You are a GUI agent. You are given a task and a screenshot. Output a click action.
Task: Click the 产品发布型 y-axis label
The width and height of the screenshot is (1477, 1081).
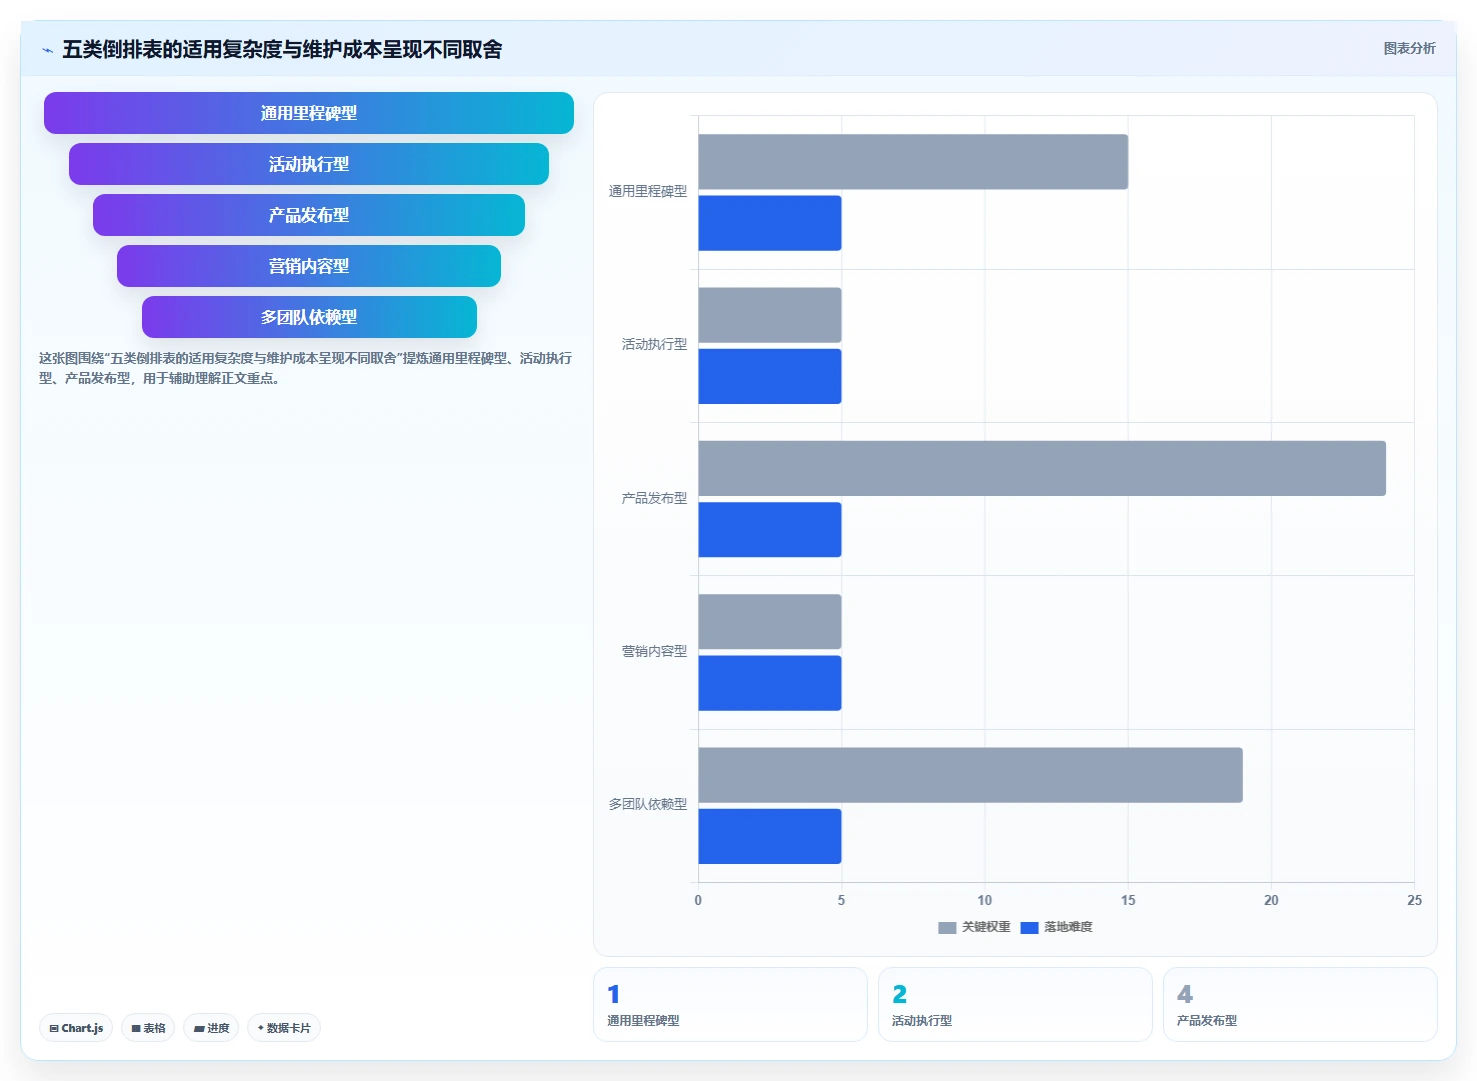click(654, 498)
